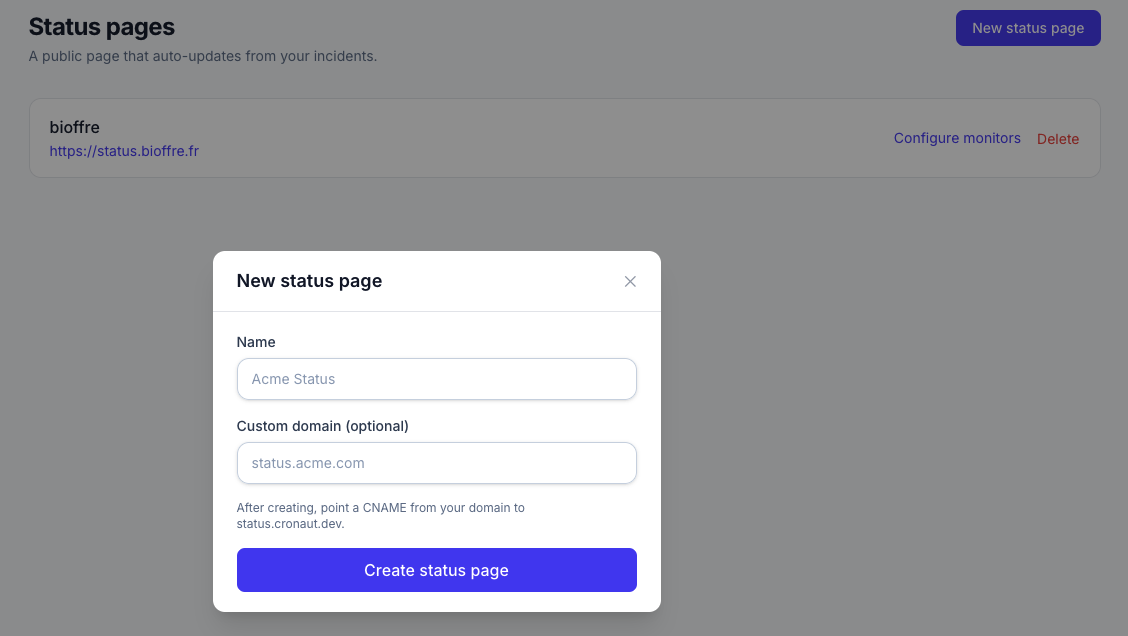Click the Status pages heading

[x=101, y=27]
